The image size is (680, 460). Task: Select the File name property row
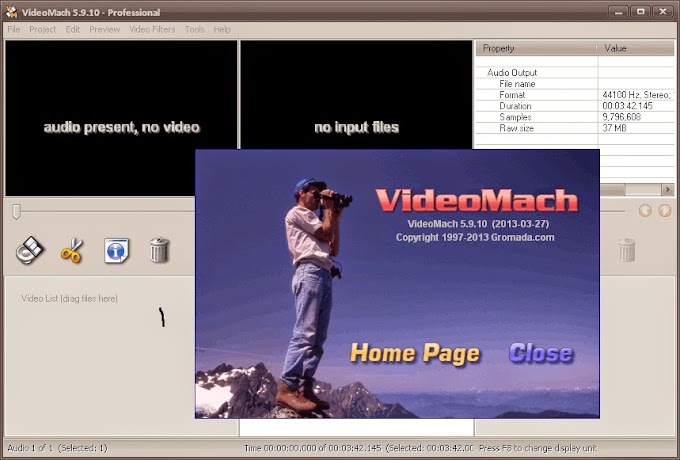click(x=575, y=84)
